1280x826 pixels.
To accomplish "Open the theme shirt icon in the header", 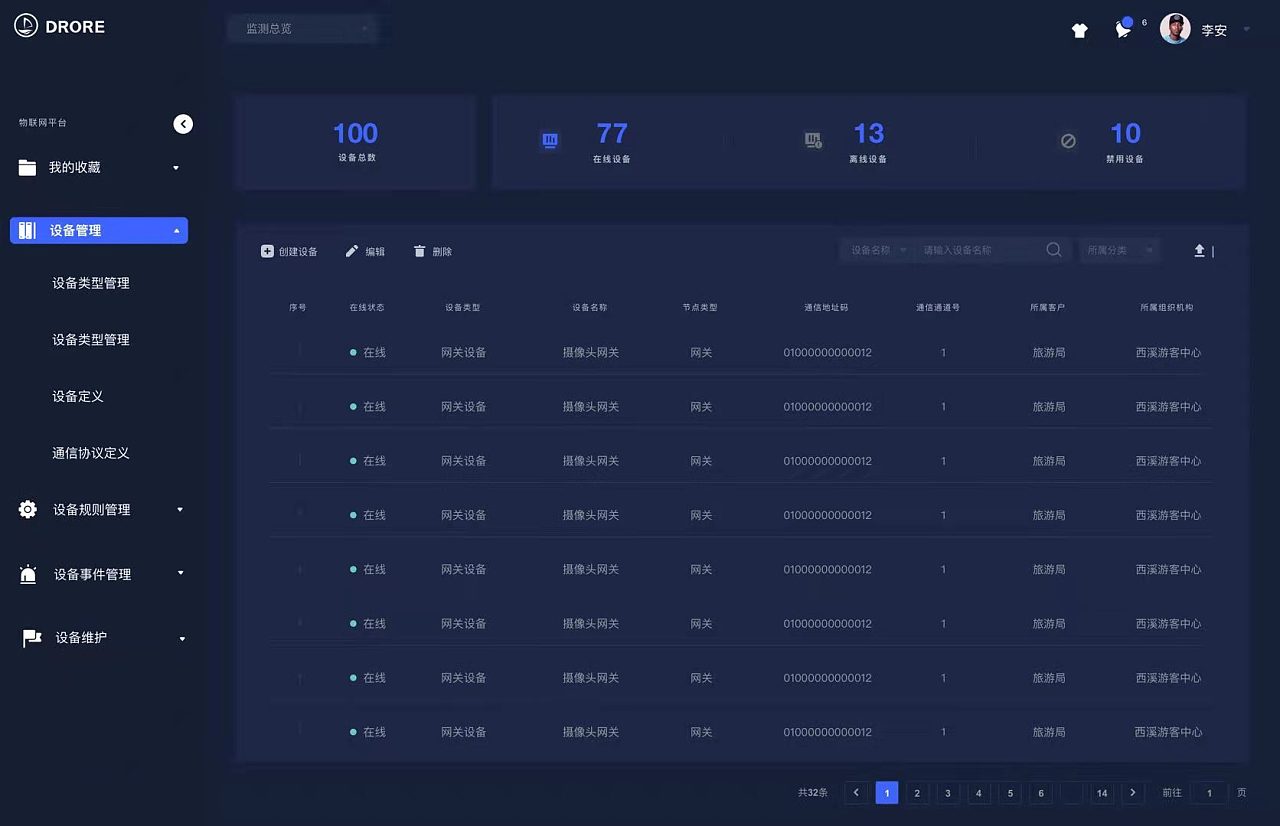I will pos(1079,30).
